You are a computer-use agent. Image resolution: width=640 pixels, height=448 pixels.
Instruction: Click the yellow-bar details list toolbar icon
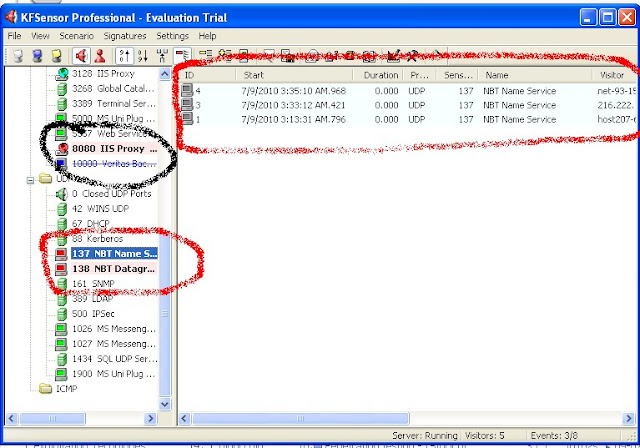pyautogui.click(x=205, y=55)
